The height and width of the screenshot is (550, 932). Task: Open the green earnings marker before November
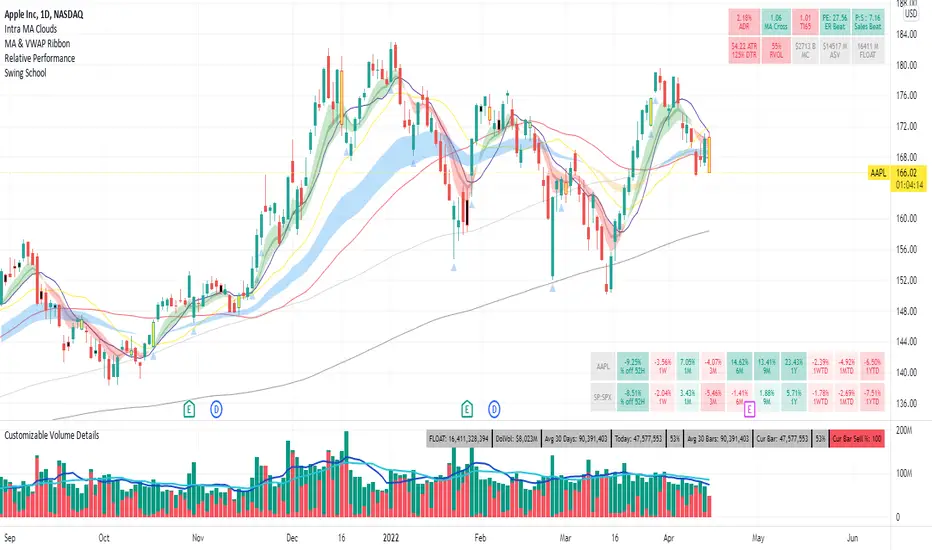tap(188, 408)
